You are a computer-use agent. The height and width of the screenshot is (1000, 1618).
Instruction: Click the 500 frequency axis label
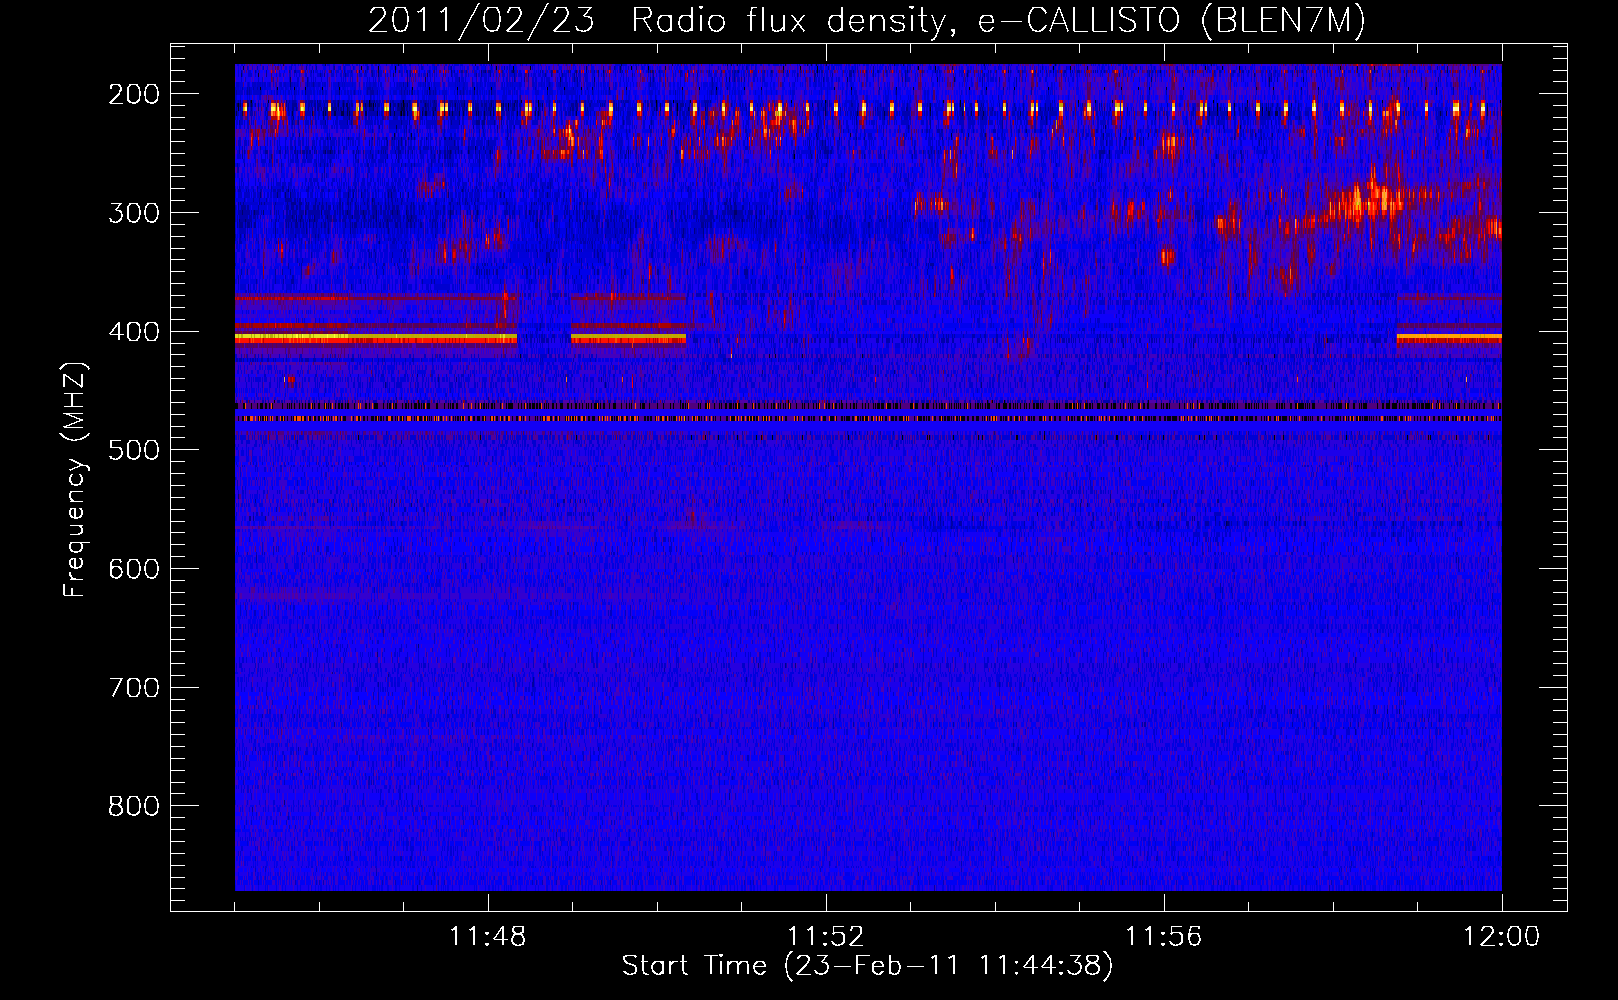pos(134,450)
